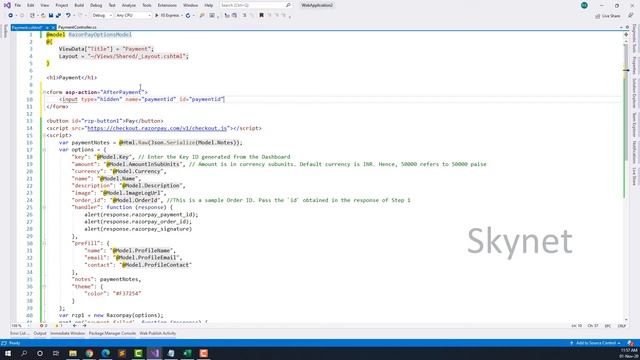This screenshot has width=640, height=360.
Task: Click the browser Refresh toolbar icon
Action: pyautogui.click(x=188, y=16)
